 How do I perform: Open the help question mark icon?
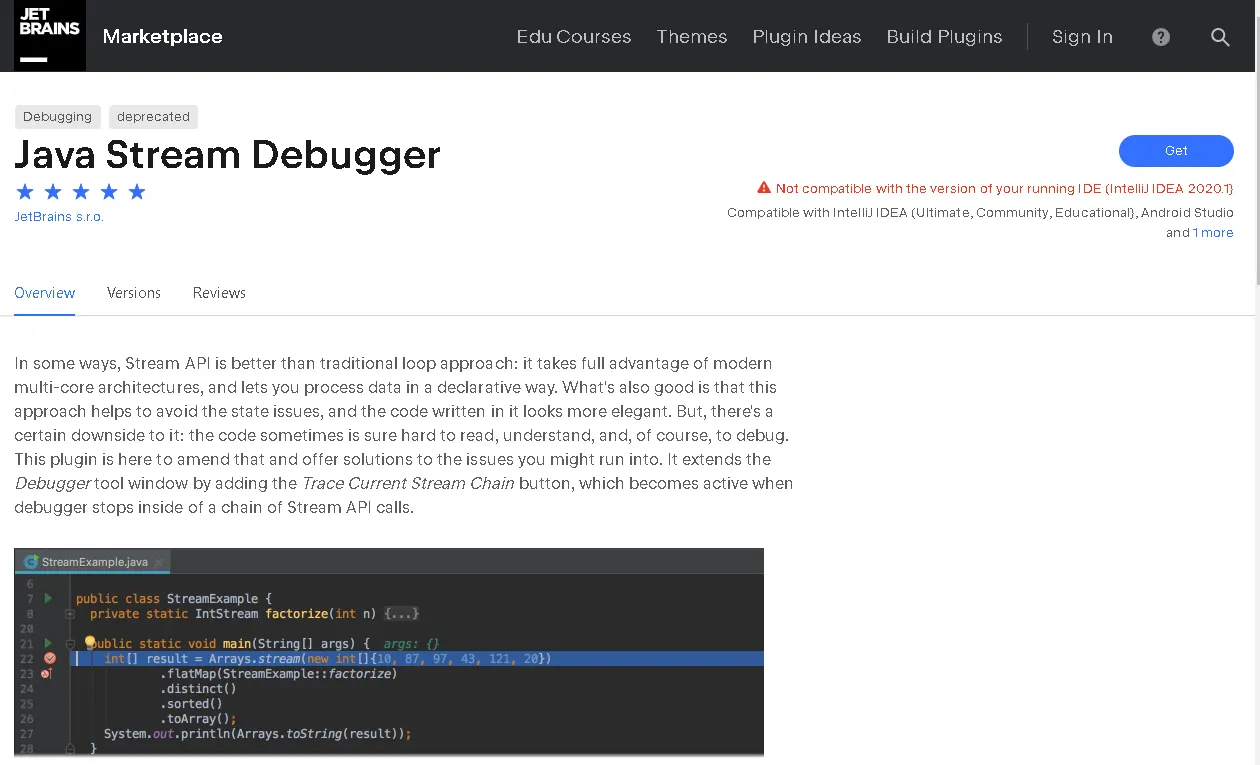click(1161, 37)
